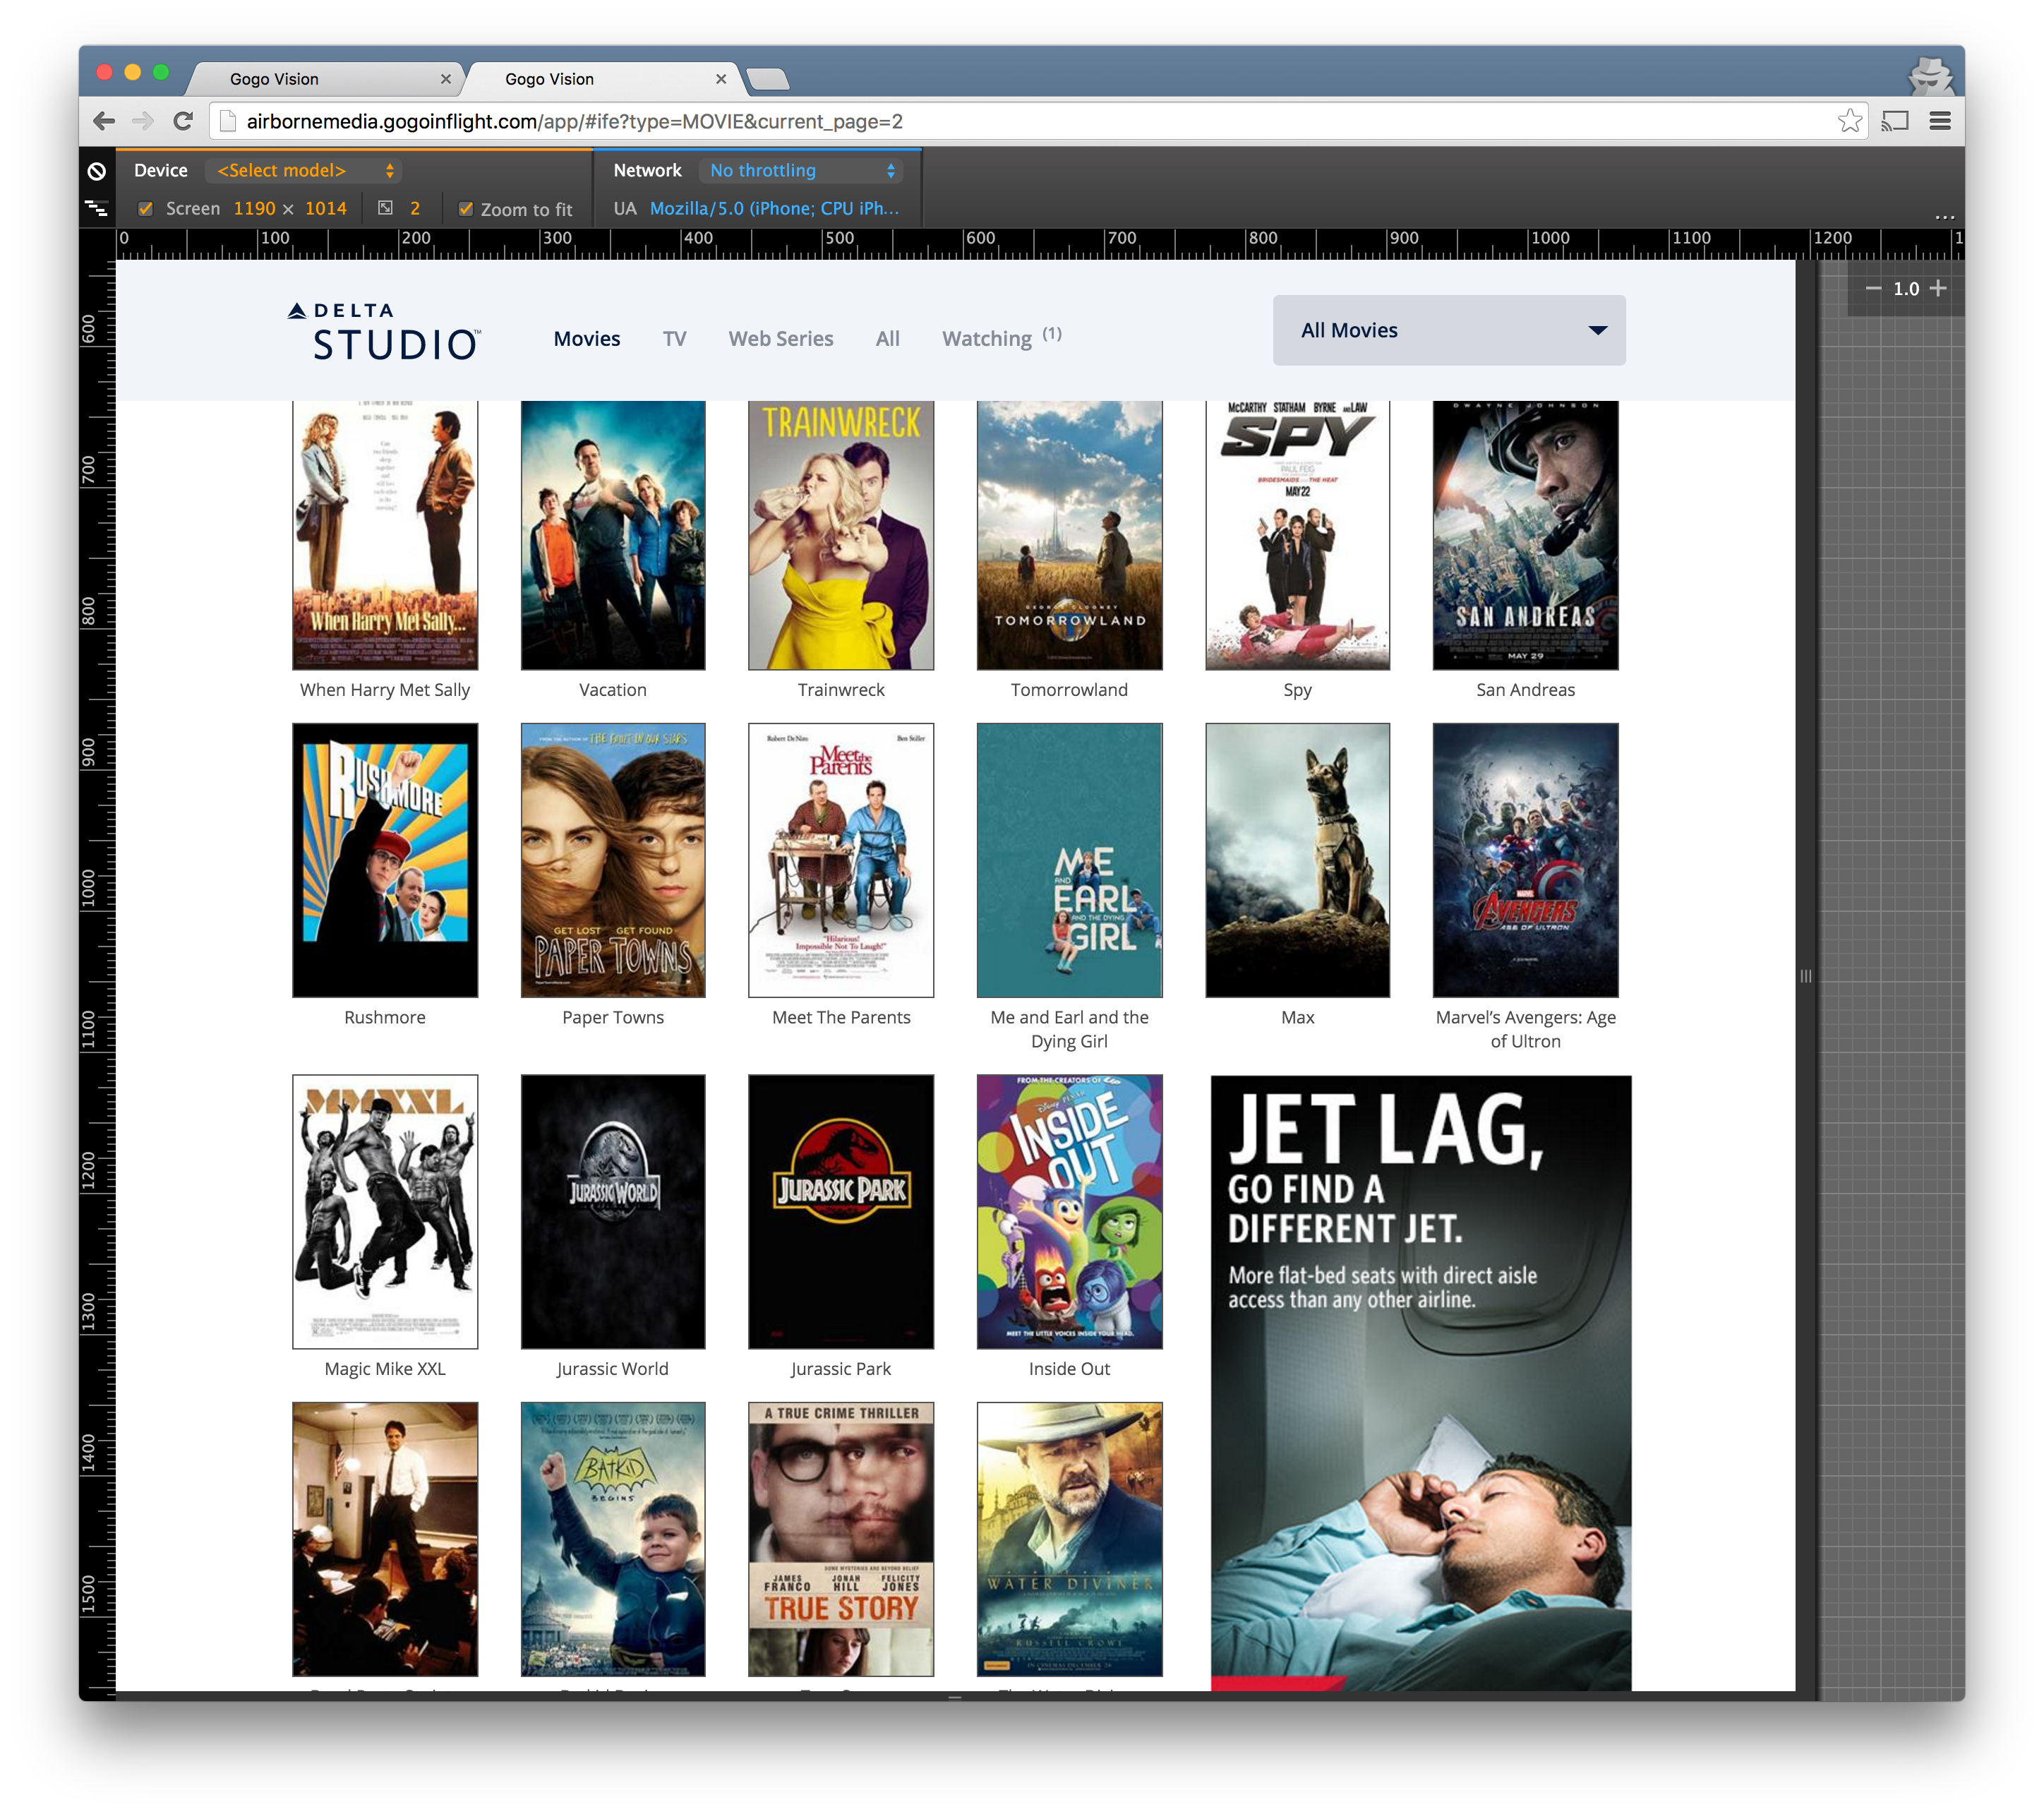2044x1814 pixels.
Task: Click the device pixel ratio value 2
Action: point(414,208)
